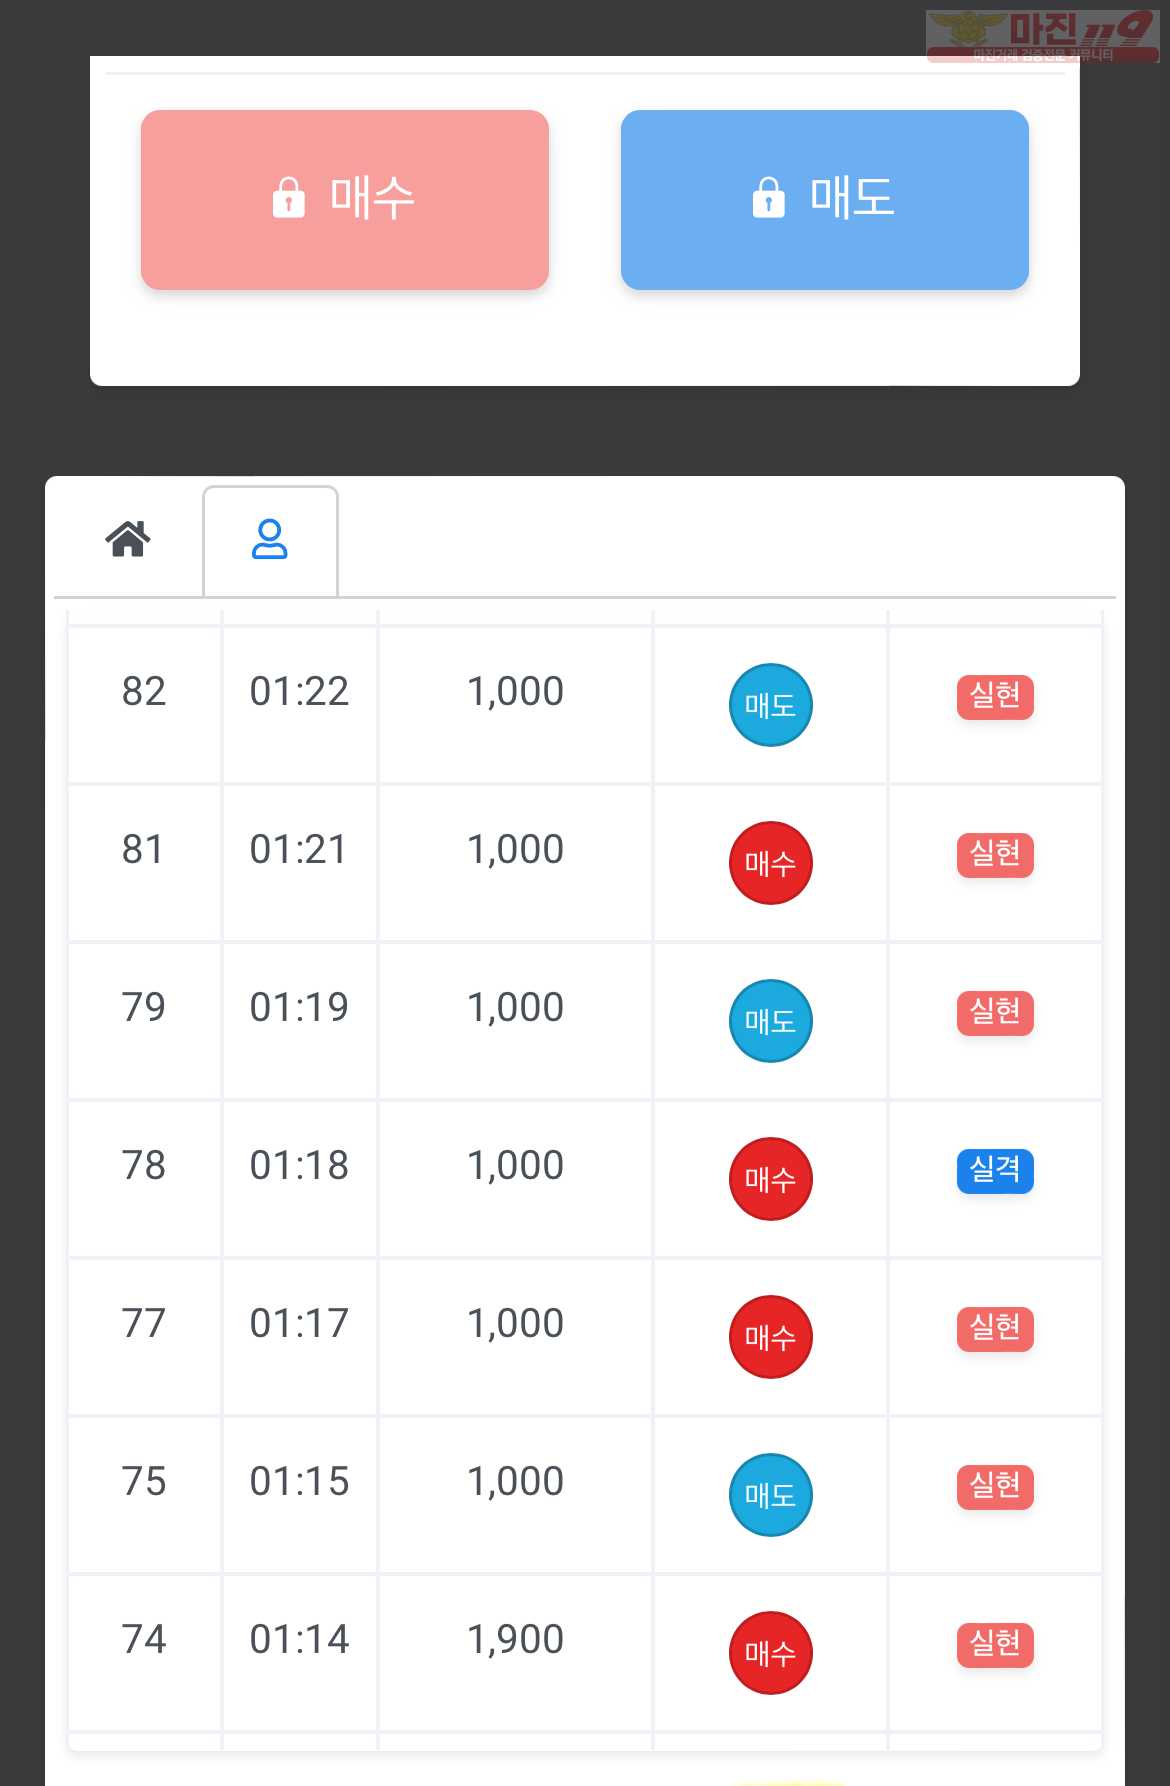Click the red 매수 circle in row 78

(x=770, y=1179)
